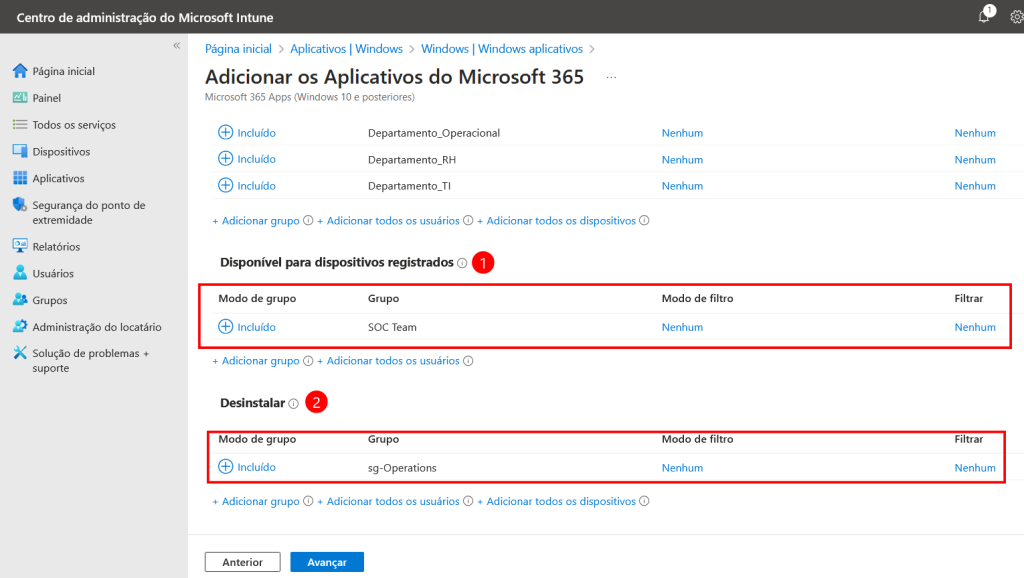Open Painel in sidebar
Screen dimensions: 1024x578
pos(46,98)
